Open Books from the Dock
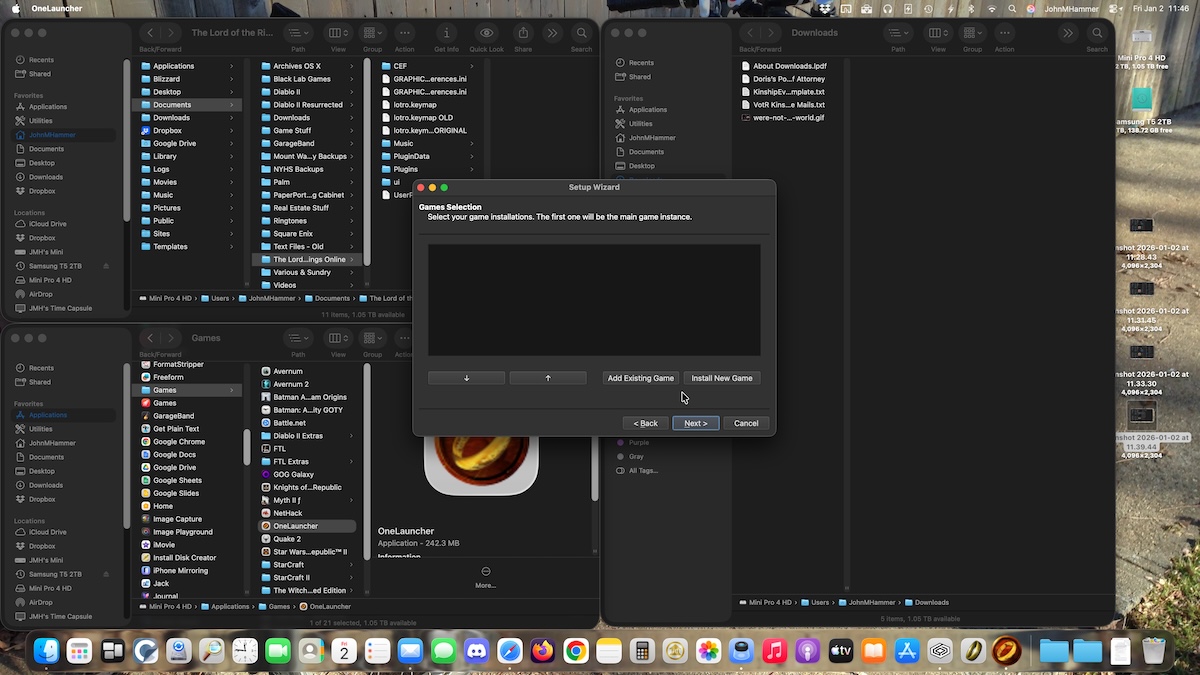This screenshot has width=1200, height=675. 873,651
